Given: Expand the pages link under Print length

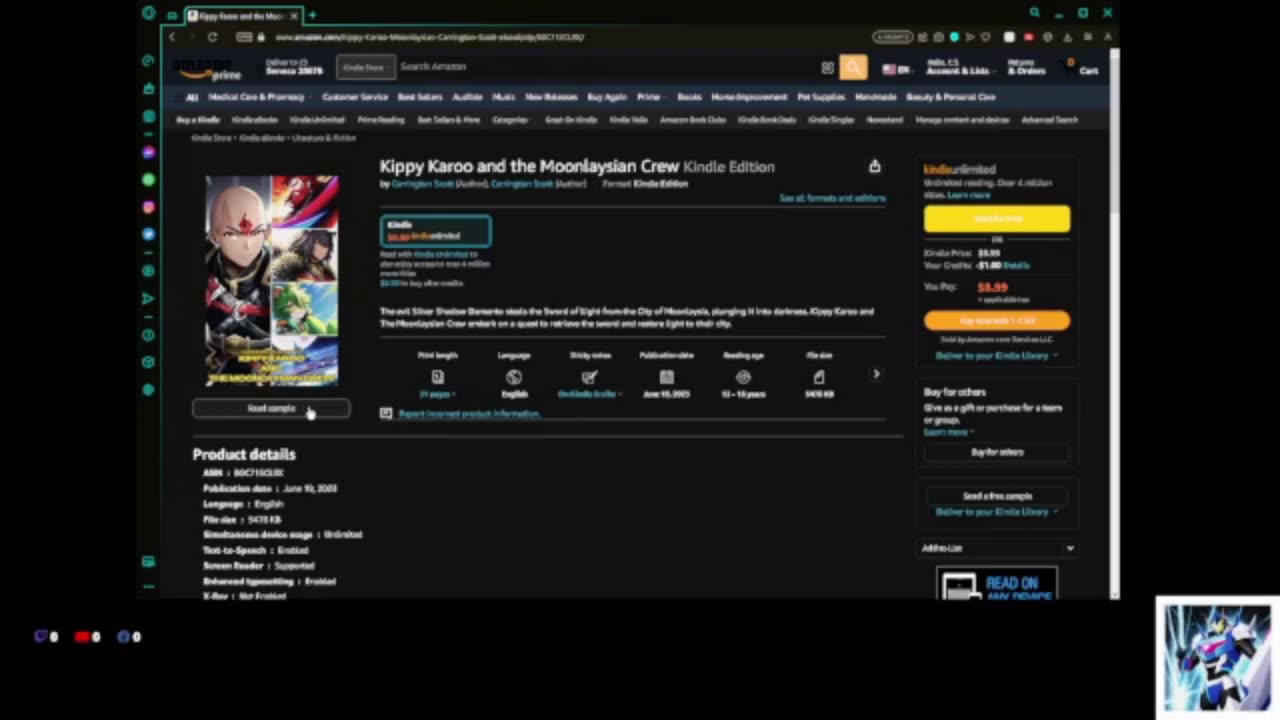Looking at the screenshot, I should (437, 395).
